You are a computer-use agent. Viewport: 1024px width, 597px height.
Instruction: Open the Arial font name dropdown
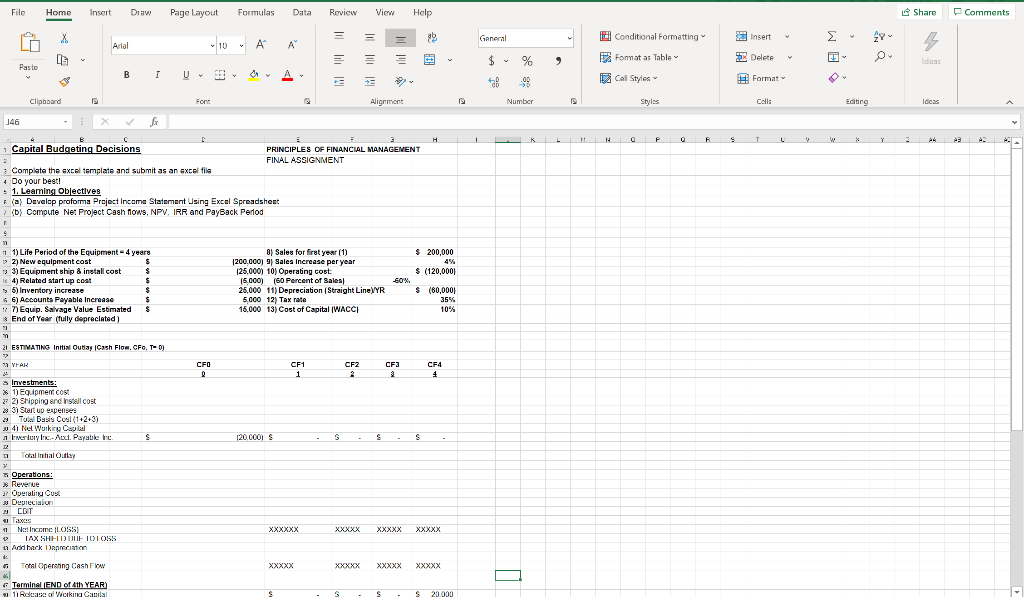[211, 45]
